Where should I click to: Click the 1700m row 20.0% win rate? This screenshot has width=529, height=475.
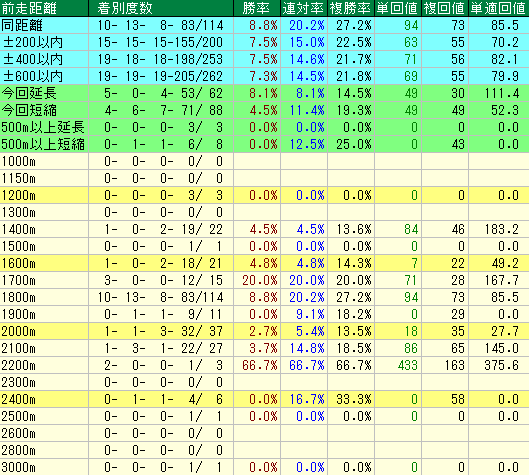(x=259, y=280)
